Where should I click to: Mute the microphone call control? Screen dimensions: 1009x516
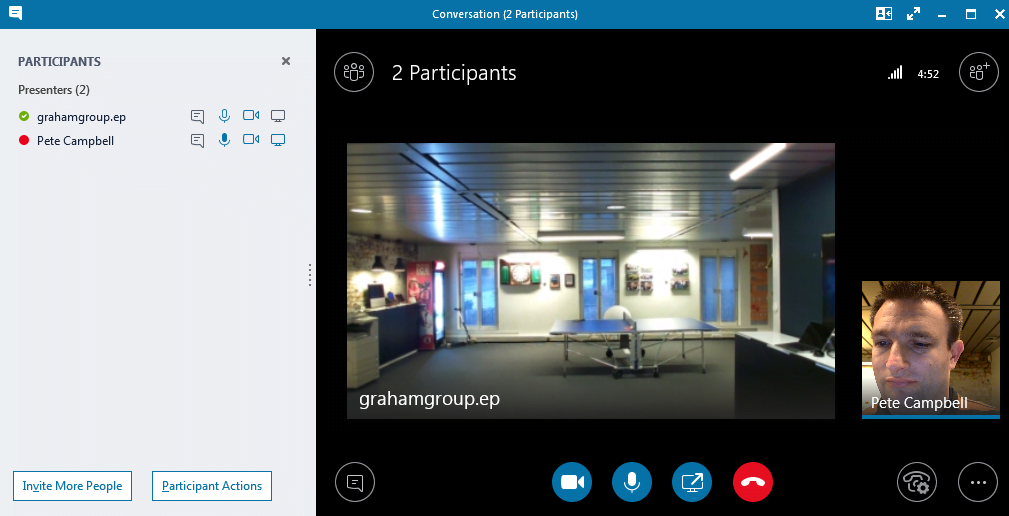(x=632, y=482)
